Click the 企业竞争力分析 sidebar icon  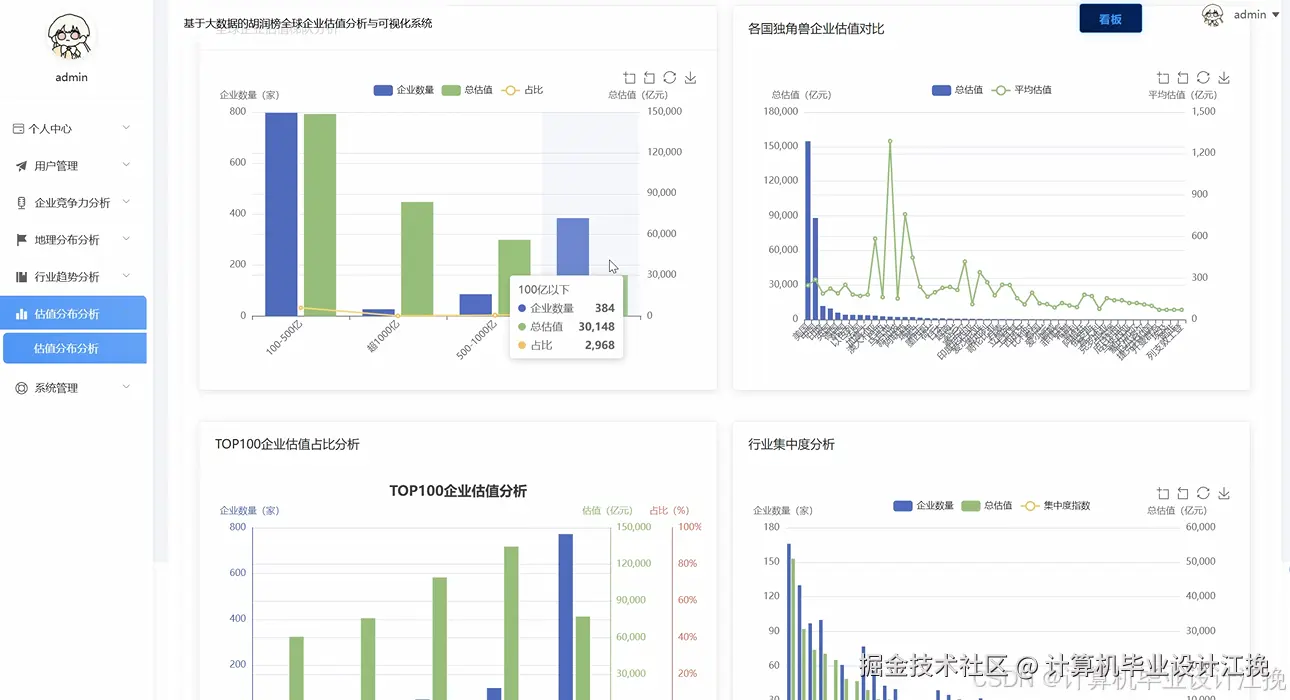(21, 203)
